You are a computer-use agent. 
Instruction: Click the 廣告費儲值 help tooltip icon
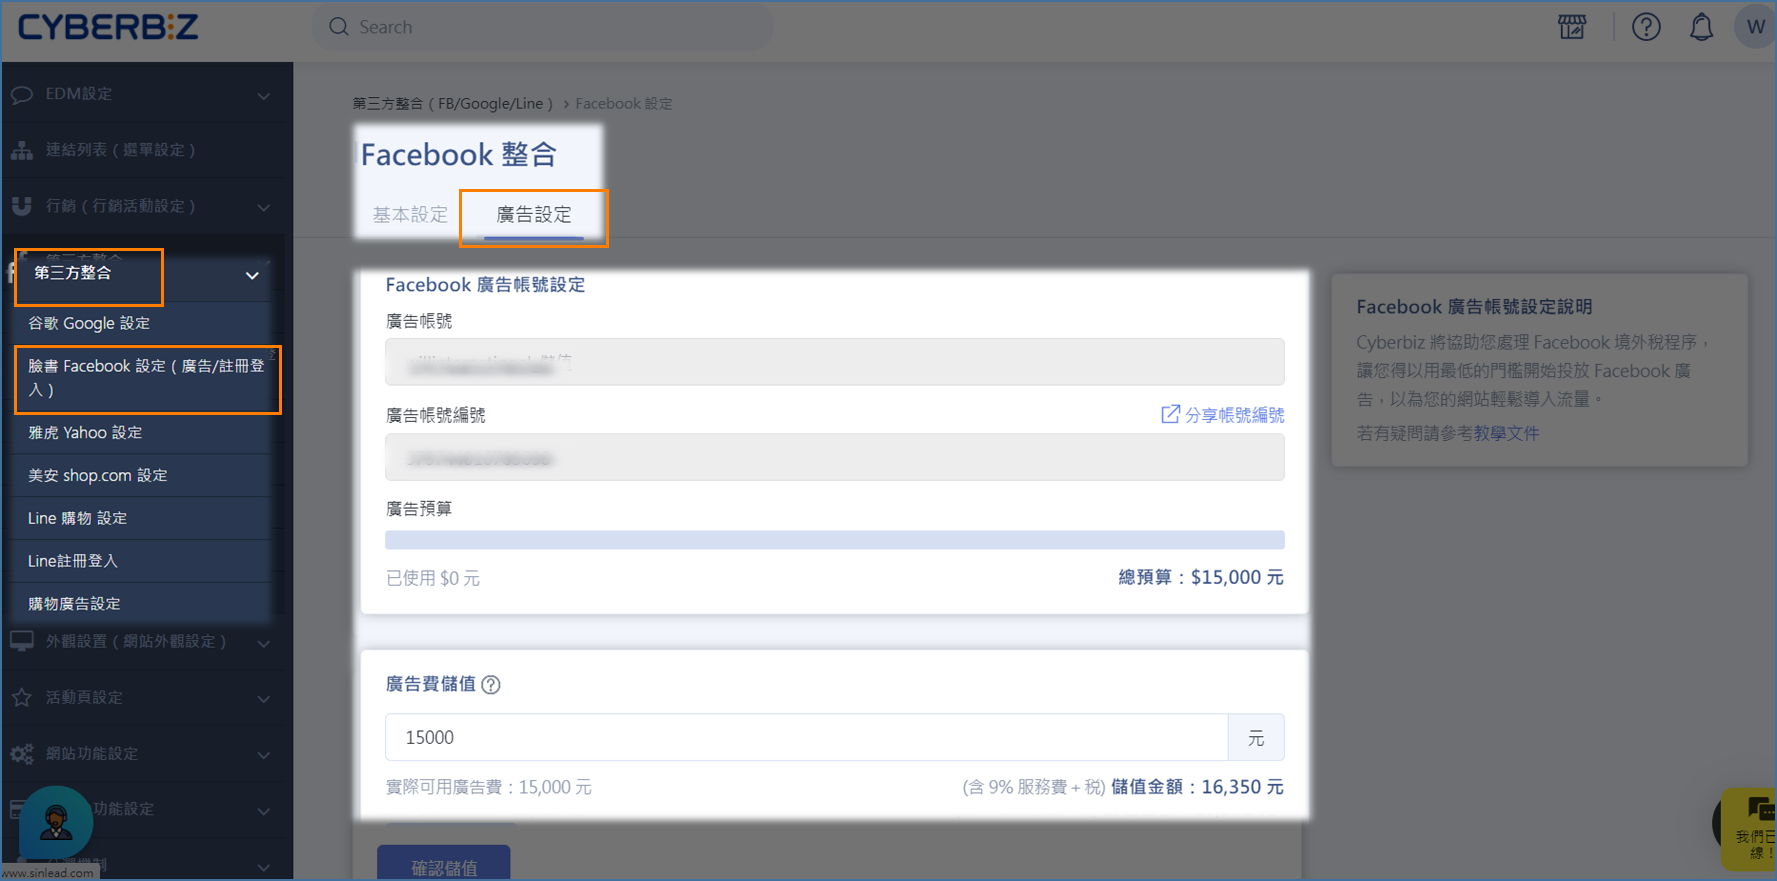pos(491,685)
